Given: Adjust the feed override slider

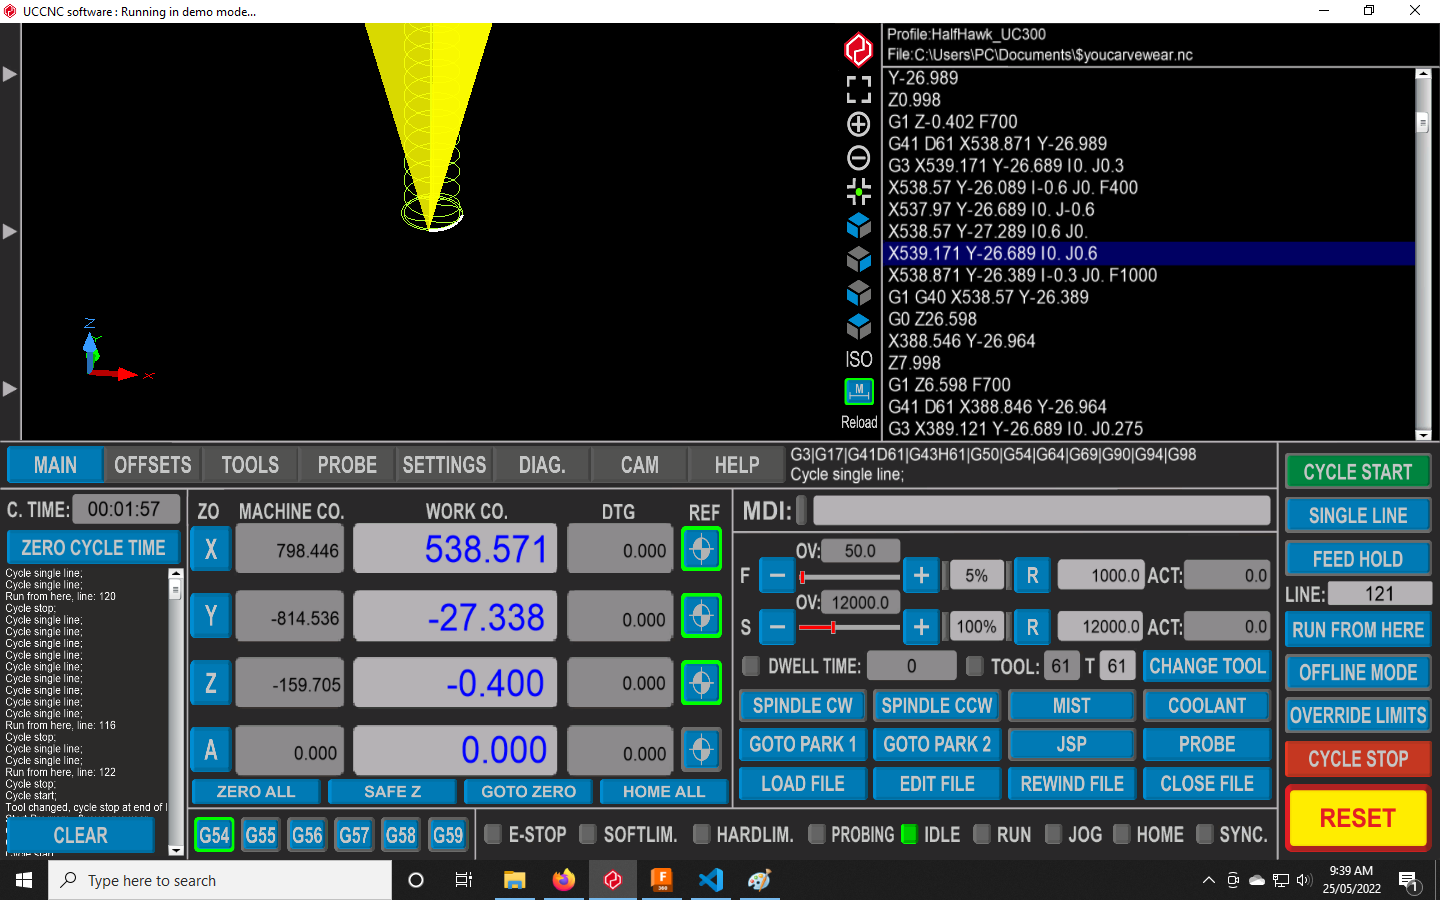Looking at the screenshot, I should point(849,577).
